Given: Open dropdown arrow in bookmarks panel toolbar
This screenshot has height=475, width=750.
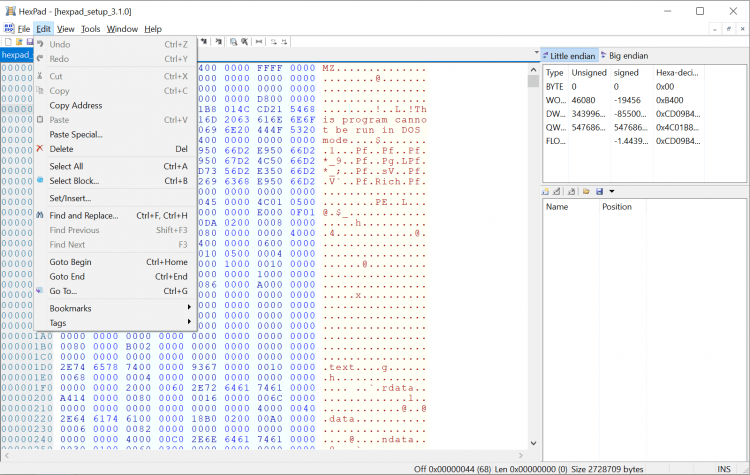Looking at the screenshot, I should [611, 191].
